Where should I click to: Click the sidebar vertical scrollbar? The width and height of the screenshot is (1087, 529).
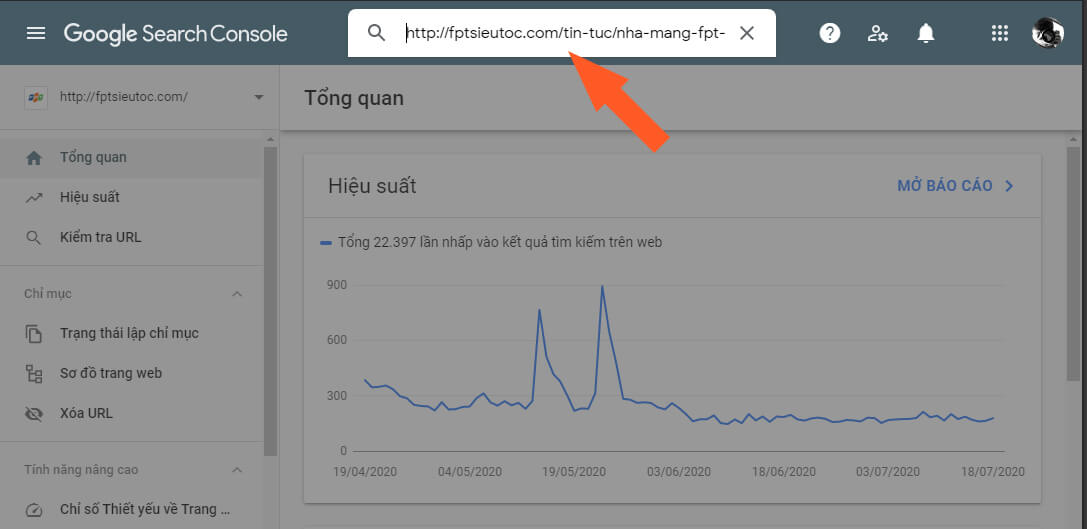point(270,302)
